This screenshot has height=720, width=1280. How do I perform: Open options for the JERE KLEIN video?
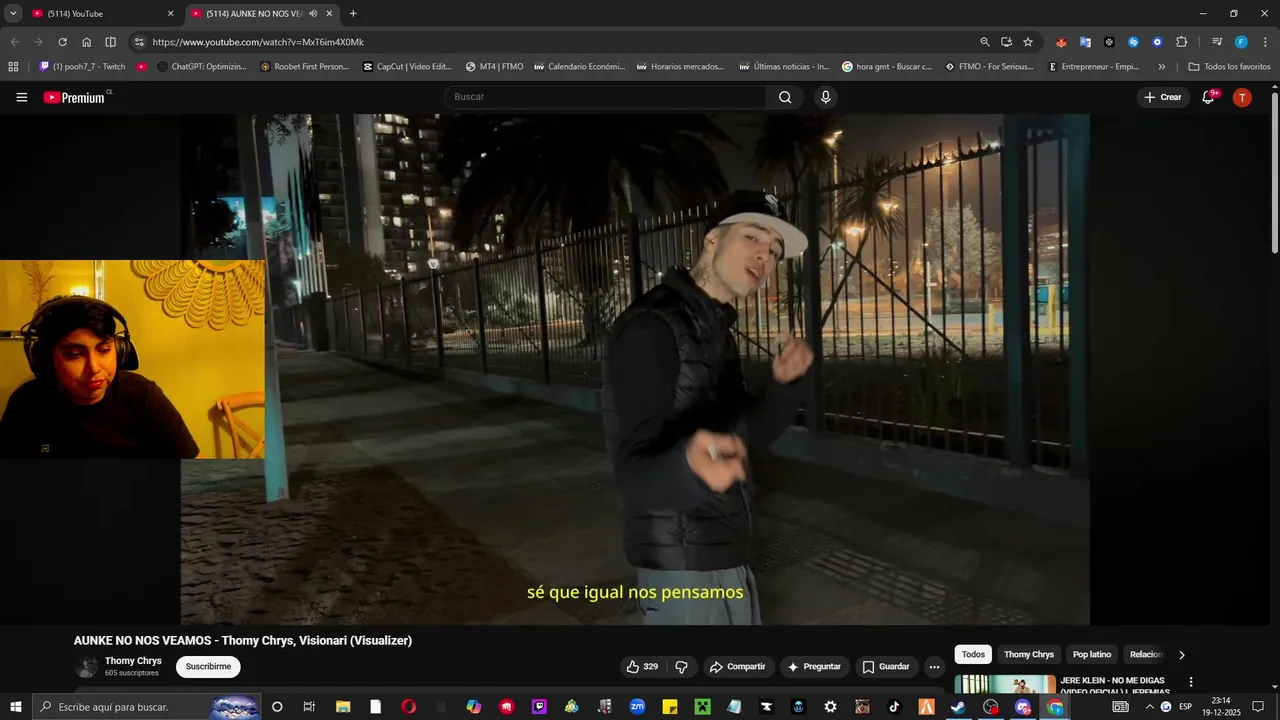tap(1190, 682)
